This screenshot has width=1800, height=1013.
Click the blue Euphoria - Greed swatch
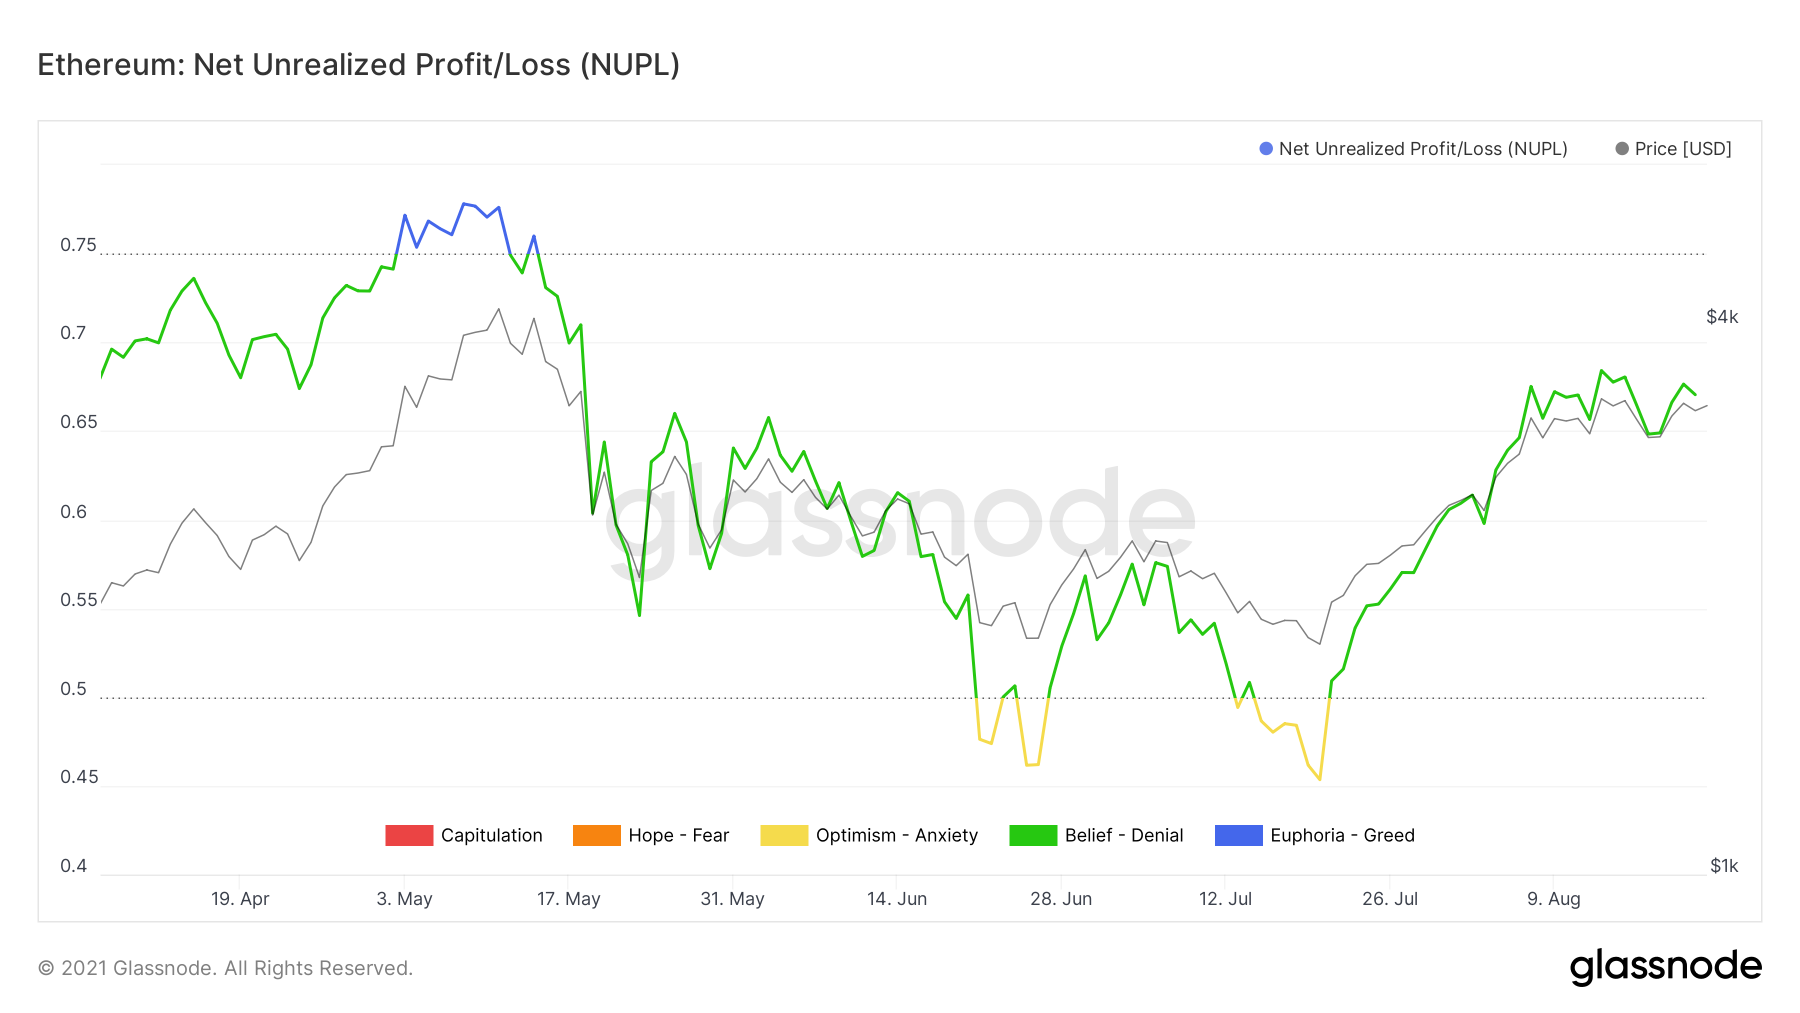pos(1238,835)
